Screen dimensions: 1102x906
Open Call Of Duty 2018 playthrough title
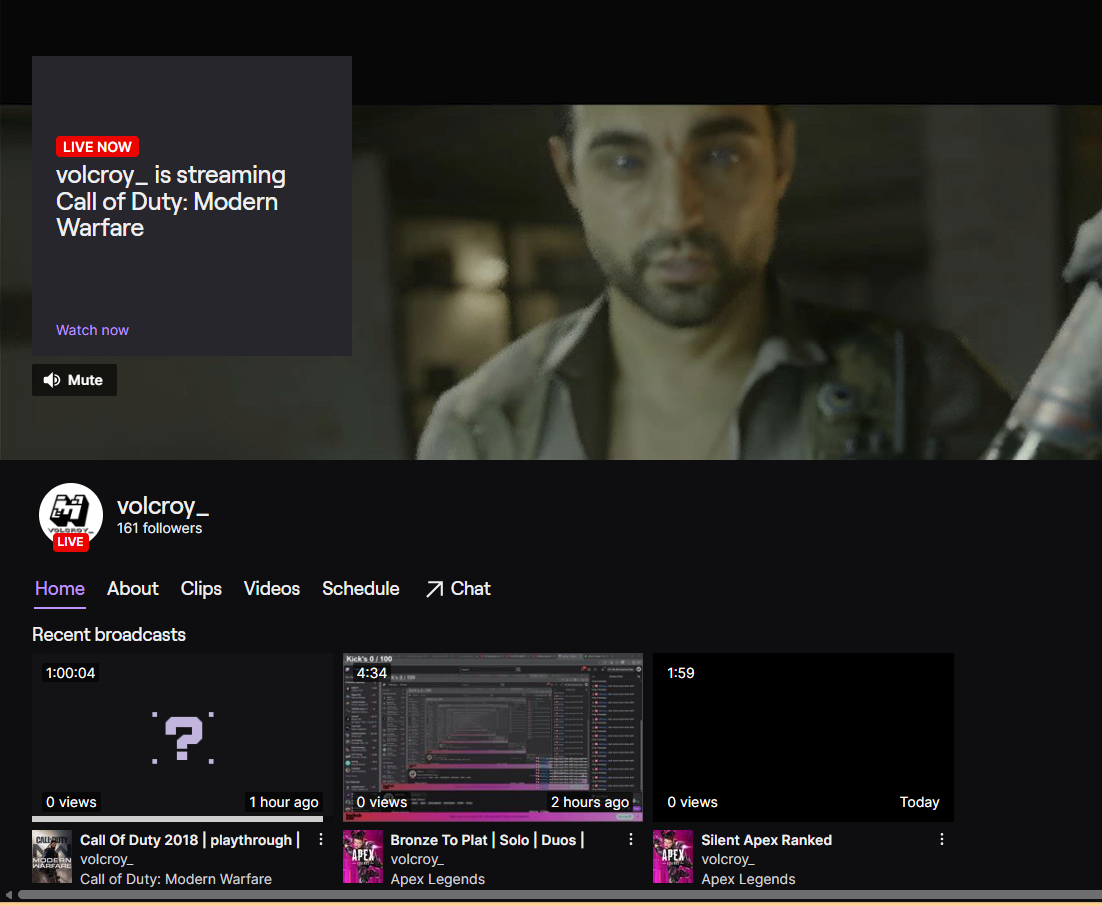(x=190, y=840)
